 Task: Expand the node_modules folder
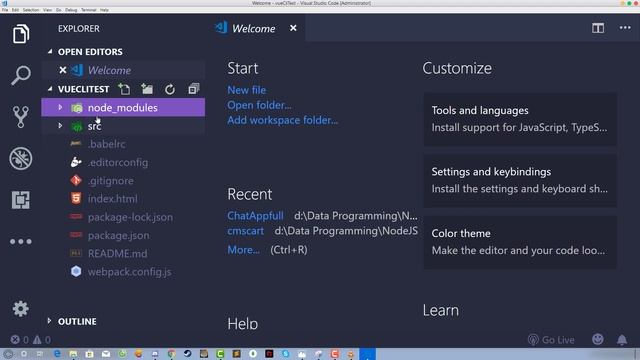point(60,107)
